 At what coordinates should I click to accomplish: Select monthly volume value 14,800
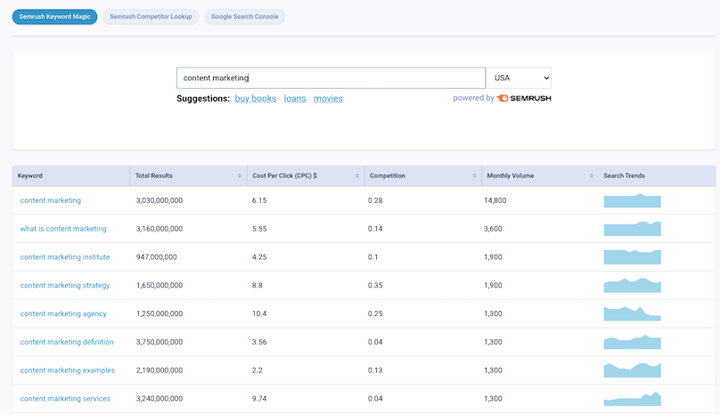pyautogui.click(x=495, y=201)
